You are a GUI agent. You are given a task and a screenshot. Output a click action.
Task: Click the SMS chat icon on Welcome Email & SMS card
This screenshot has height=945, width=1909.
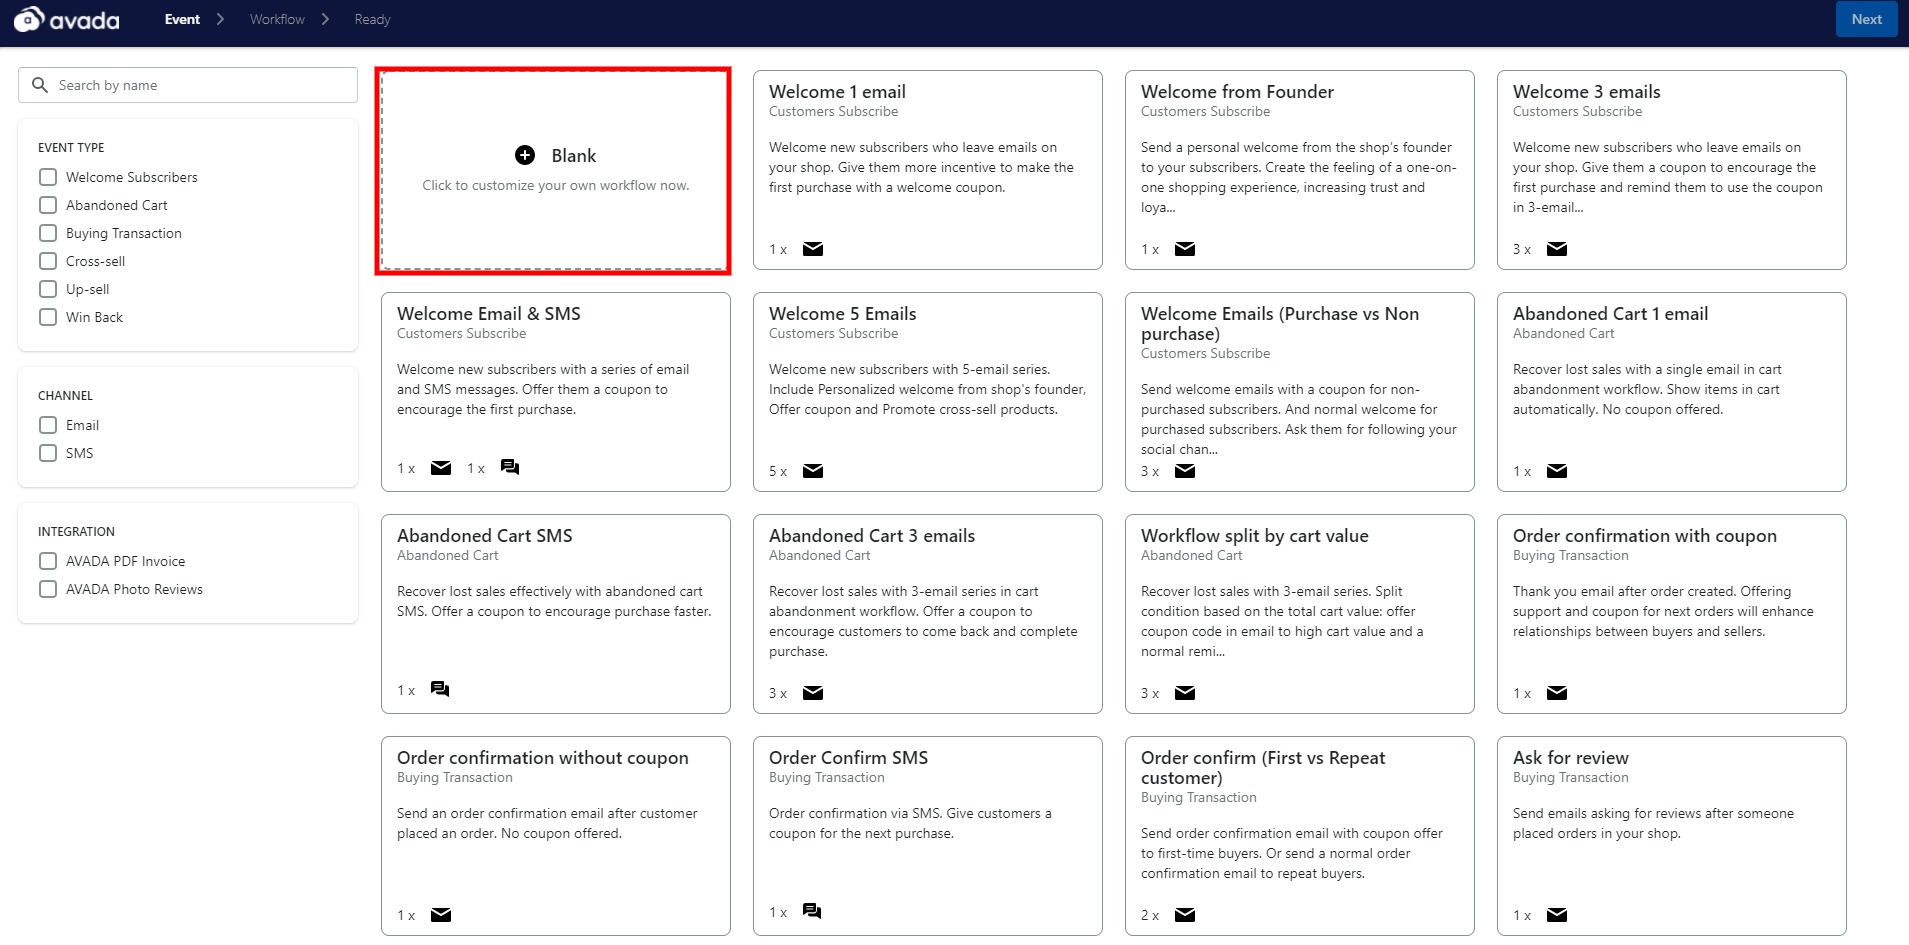510,467
